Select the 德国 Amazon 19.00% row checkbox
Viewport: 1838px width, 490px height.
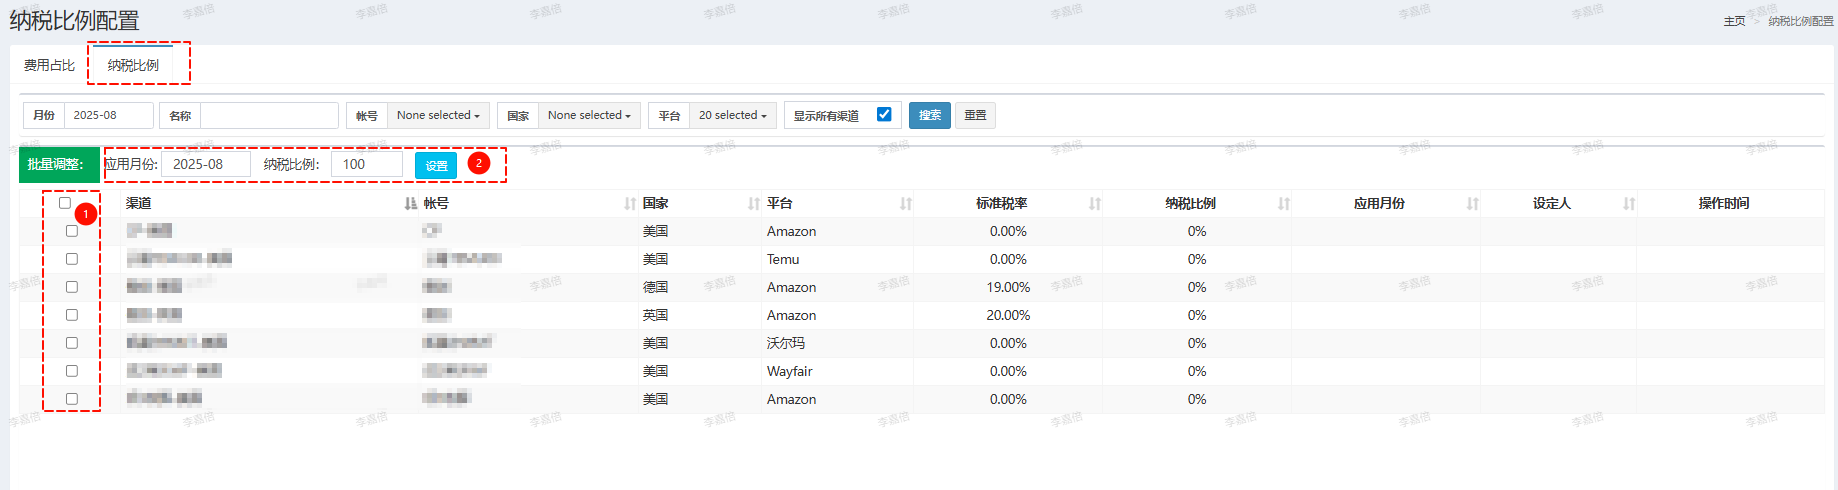point(72,287)
